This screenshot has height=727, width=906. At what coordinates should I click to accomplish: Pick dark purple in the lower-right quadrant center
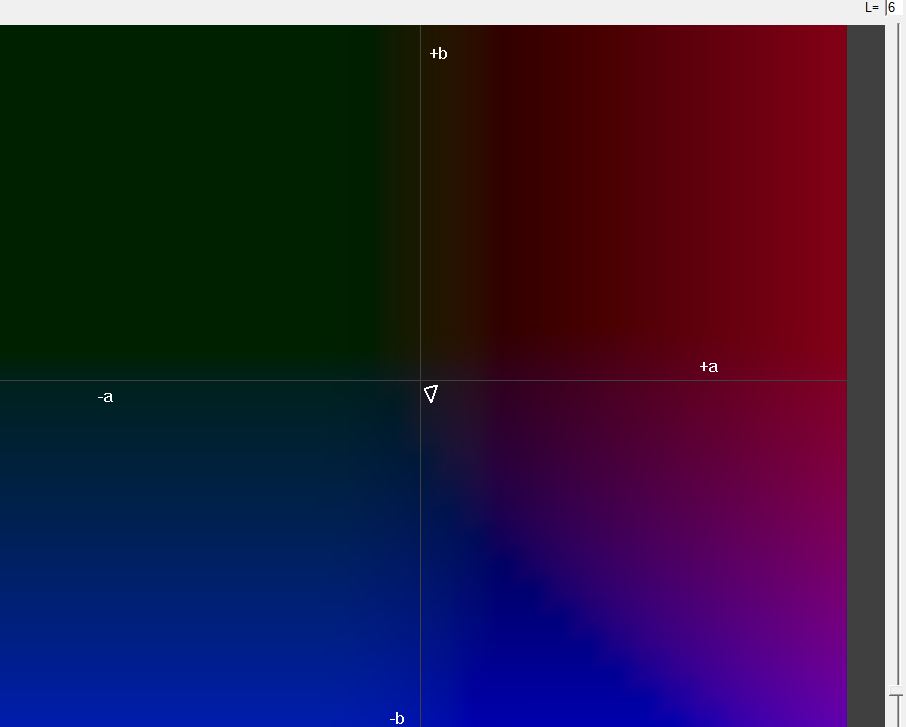tap(630, 550)
